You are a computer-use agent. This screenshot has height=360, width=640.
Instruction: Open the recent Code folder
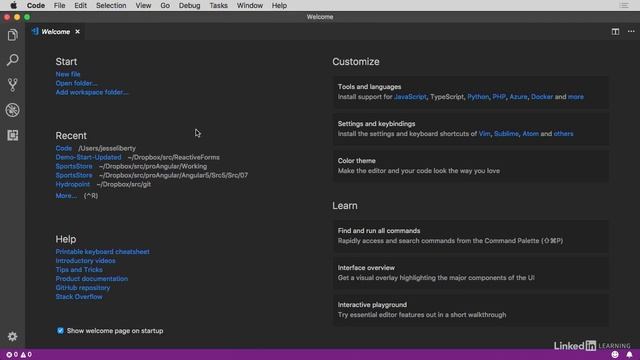pyautogui.click(x=64, y=148)
